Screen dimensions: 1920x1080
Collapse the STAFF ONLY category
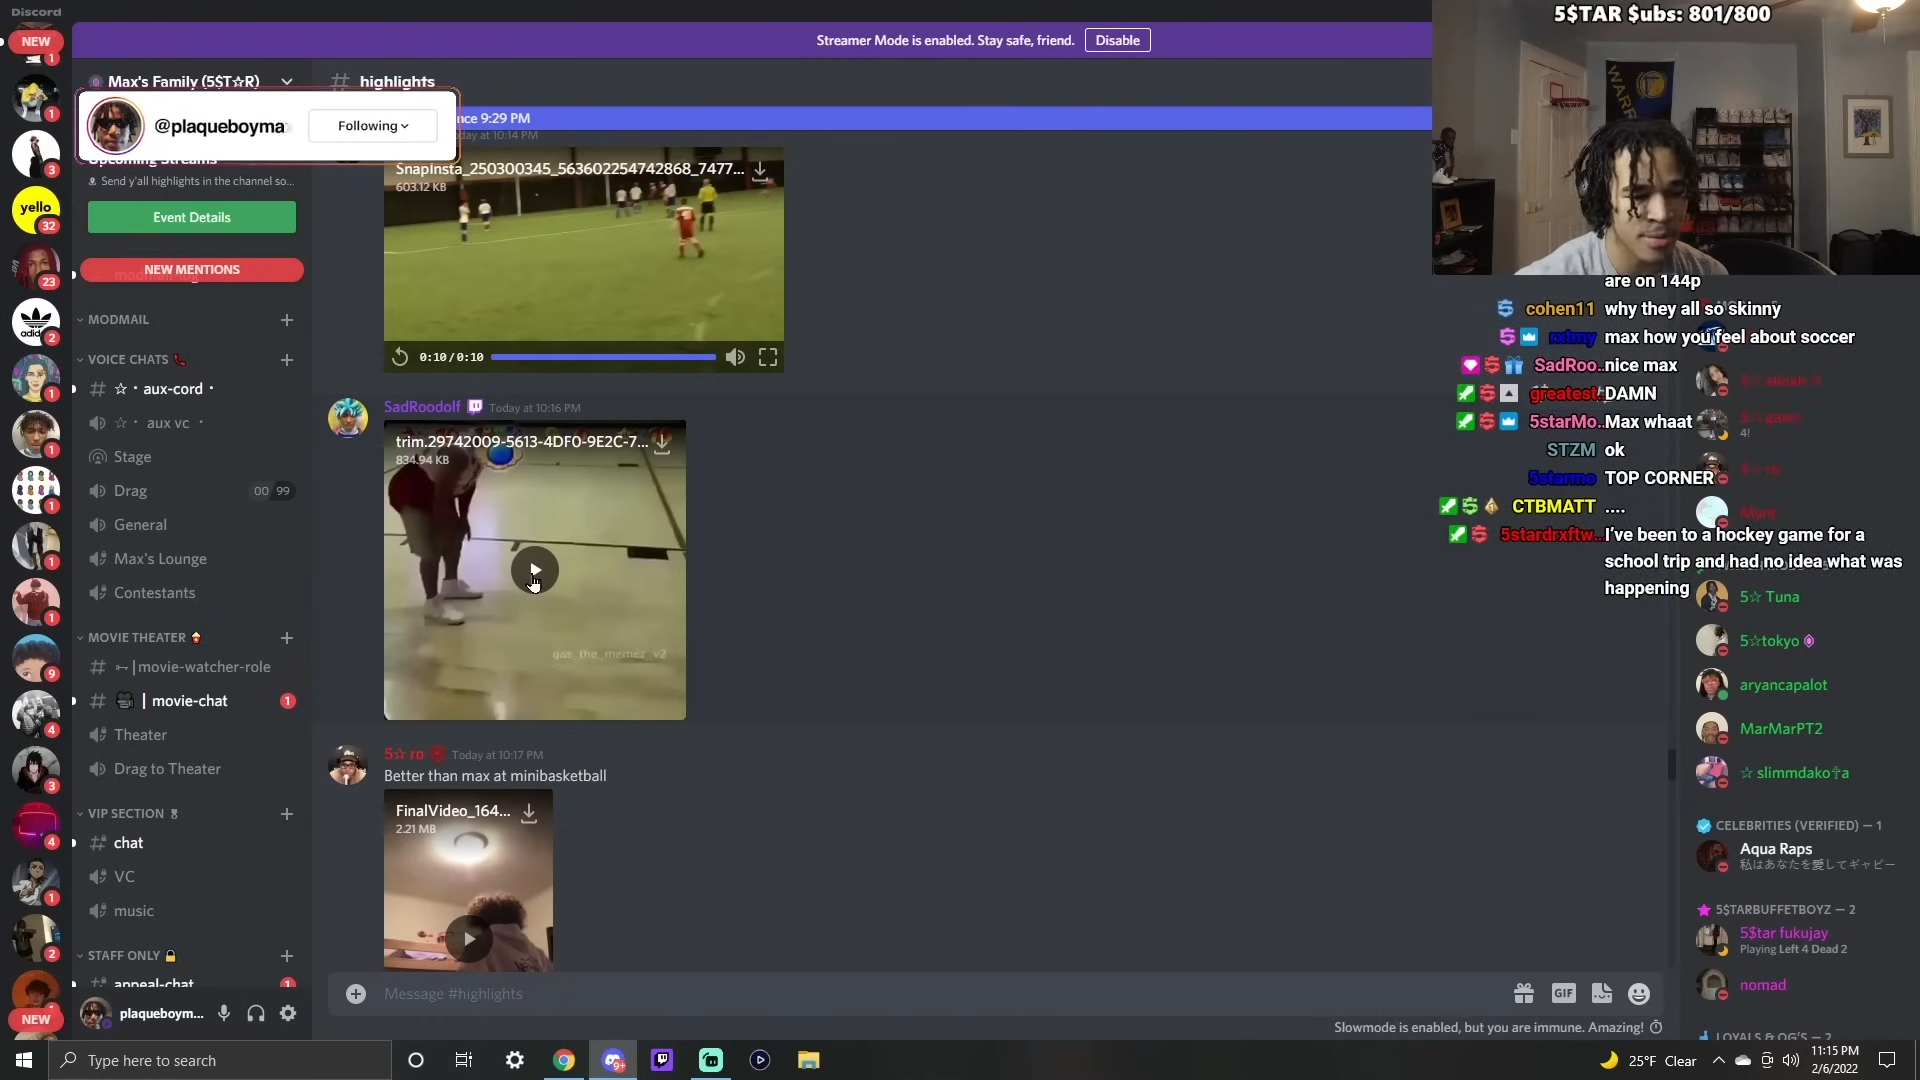point(126,955)
